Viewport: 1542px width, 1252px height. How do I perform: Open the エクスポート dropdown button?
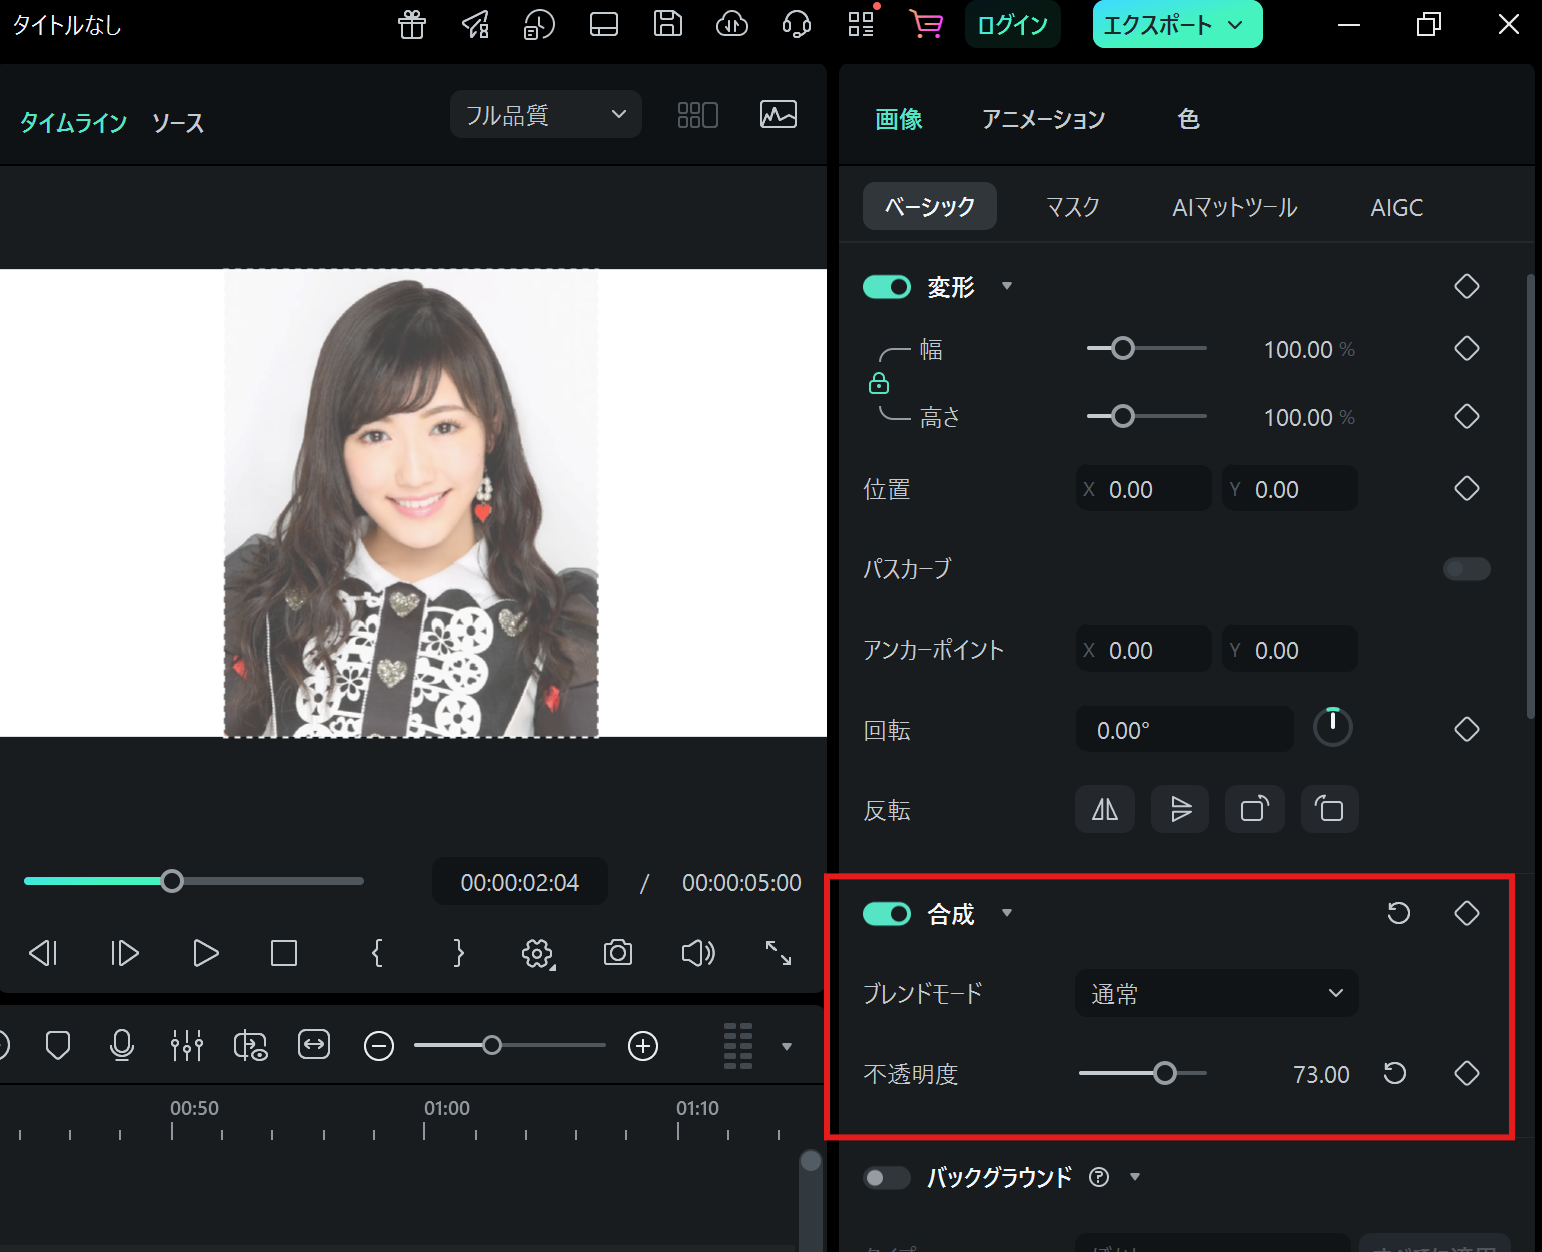tap(1177, 25)
